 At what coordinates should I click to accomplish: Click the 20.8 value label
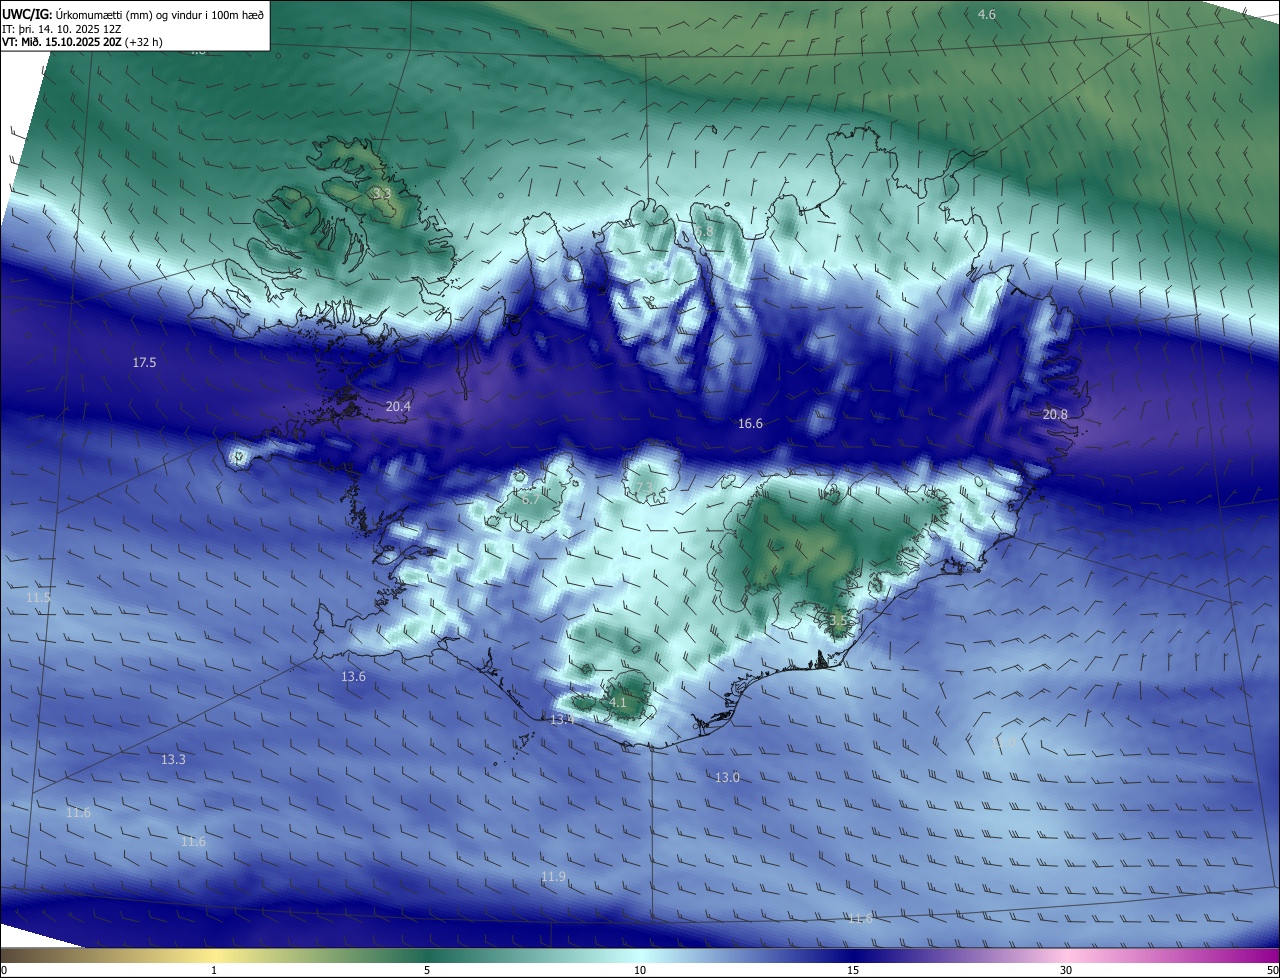[x=1055, y=414]
